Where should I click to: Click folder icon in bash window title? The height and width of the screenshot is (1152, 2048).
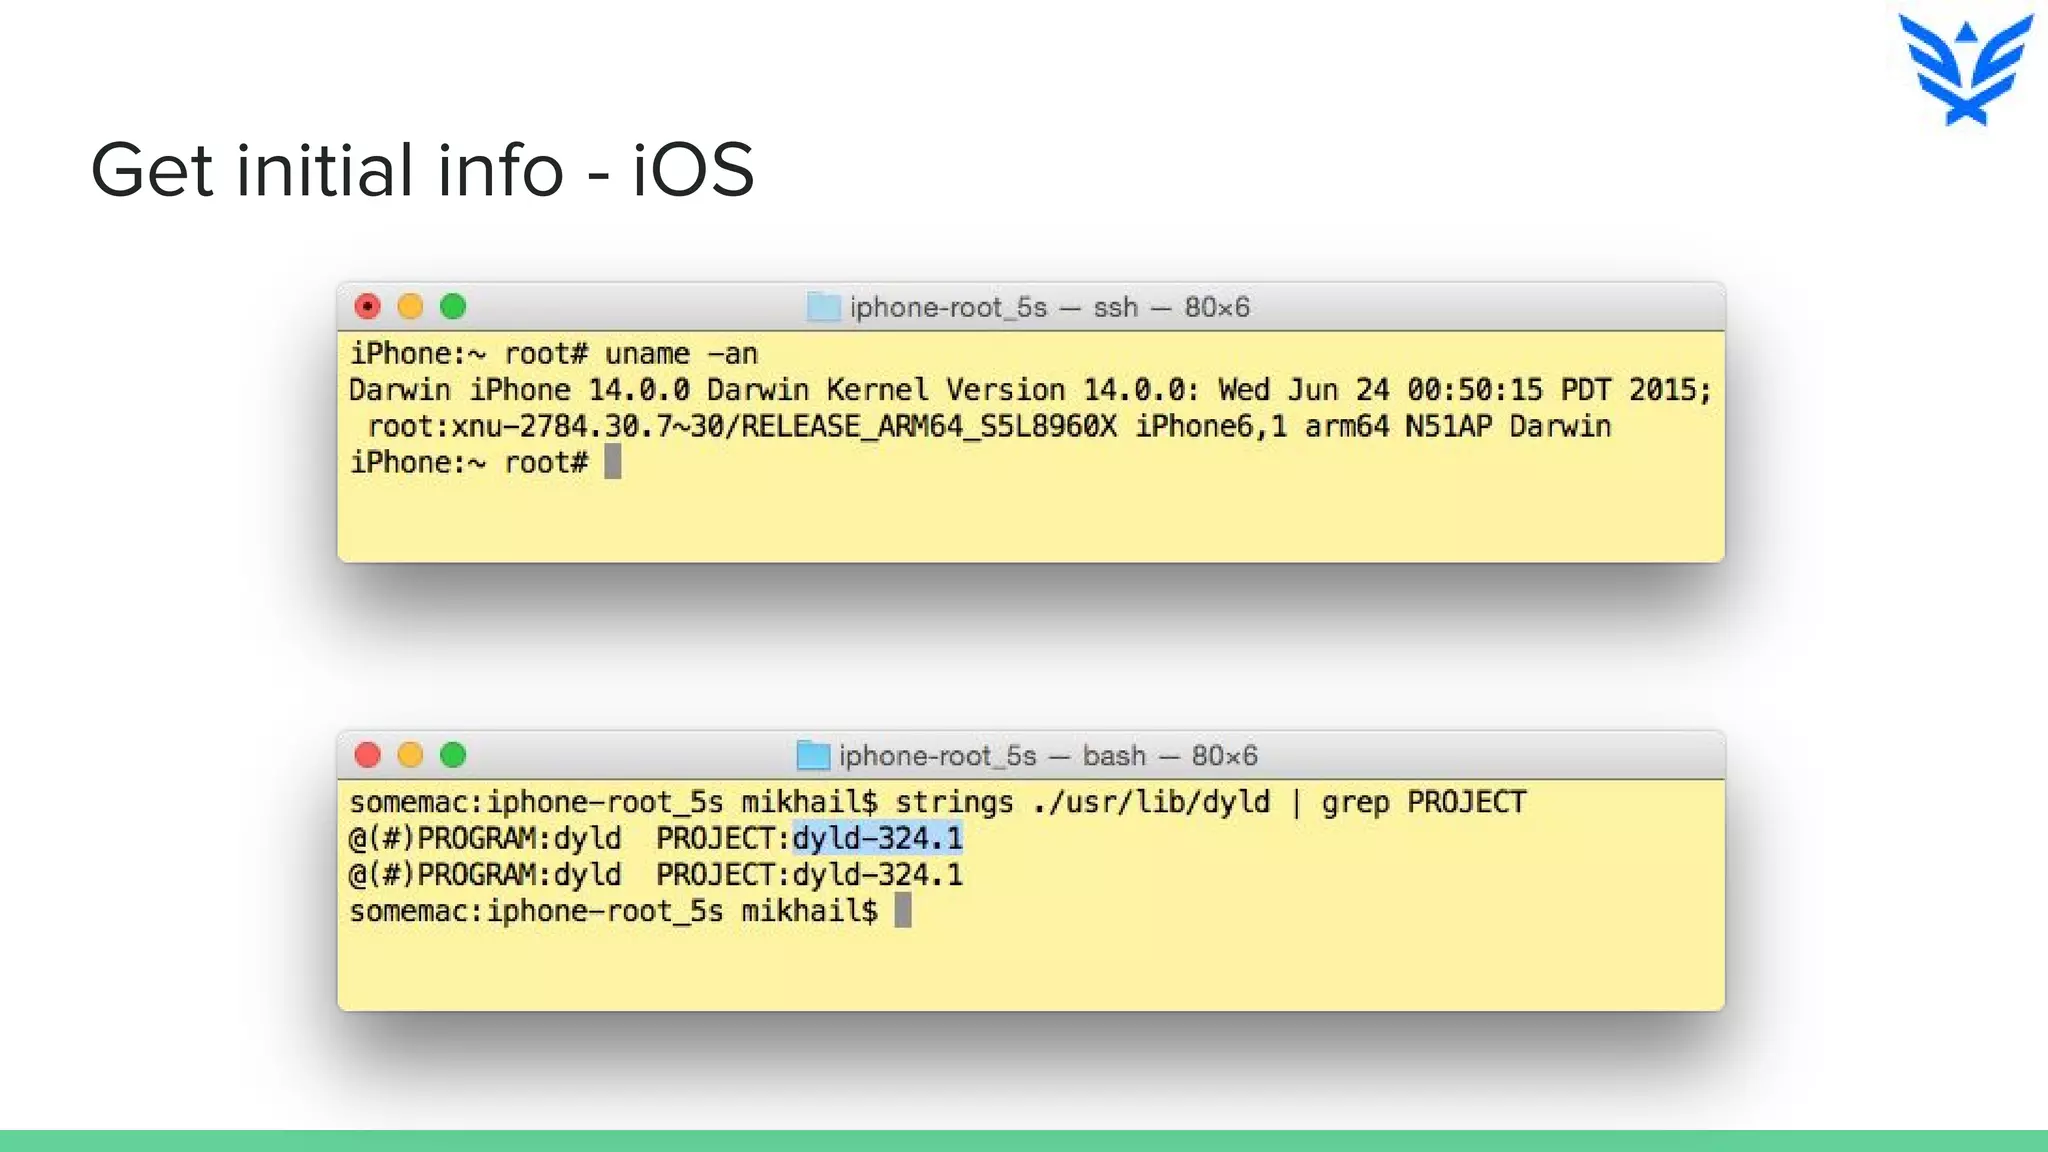tap(813, 756)
